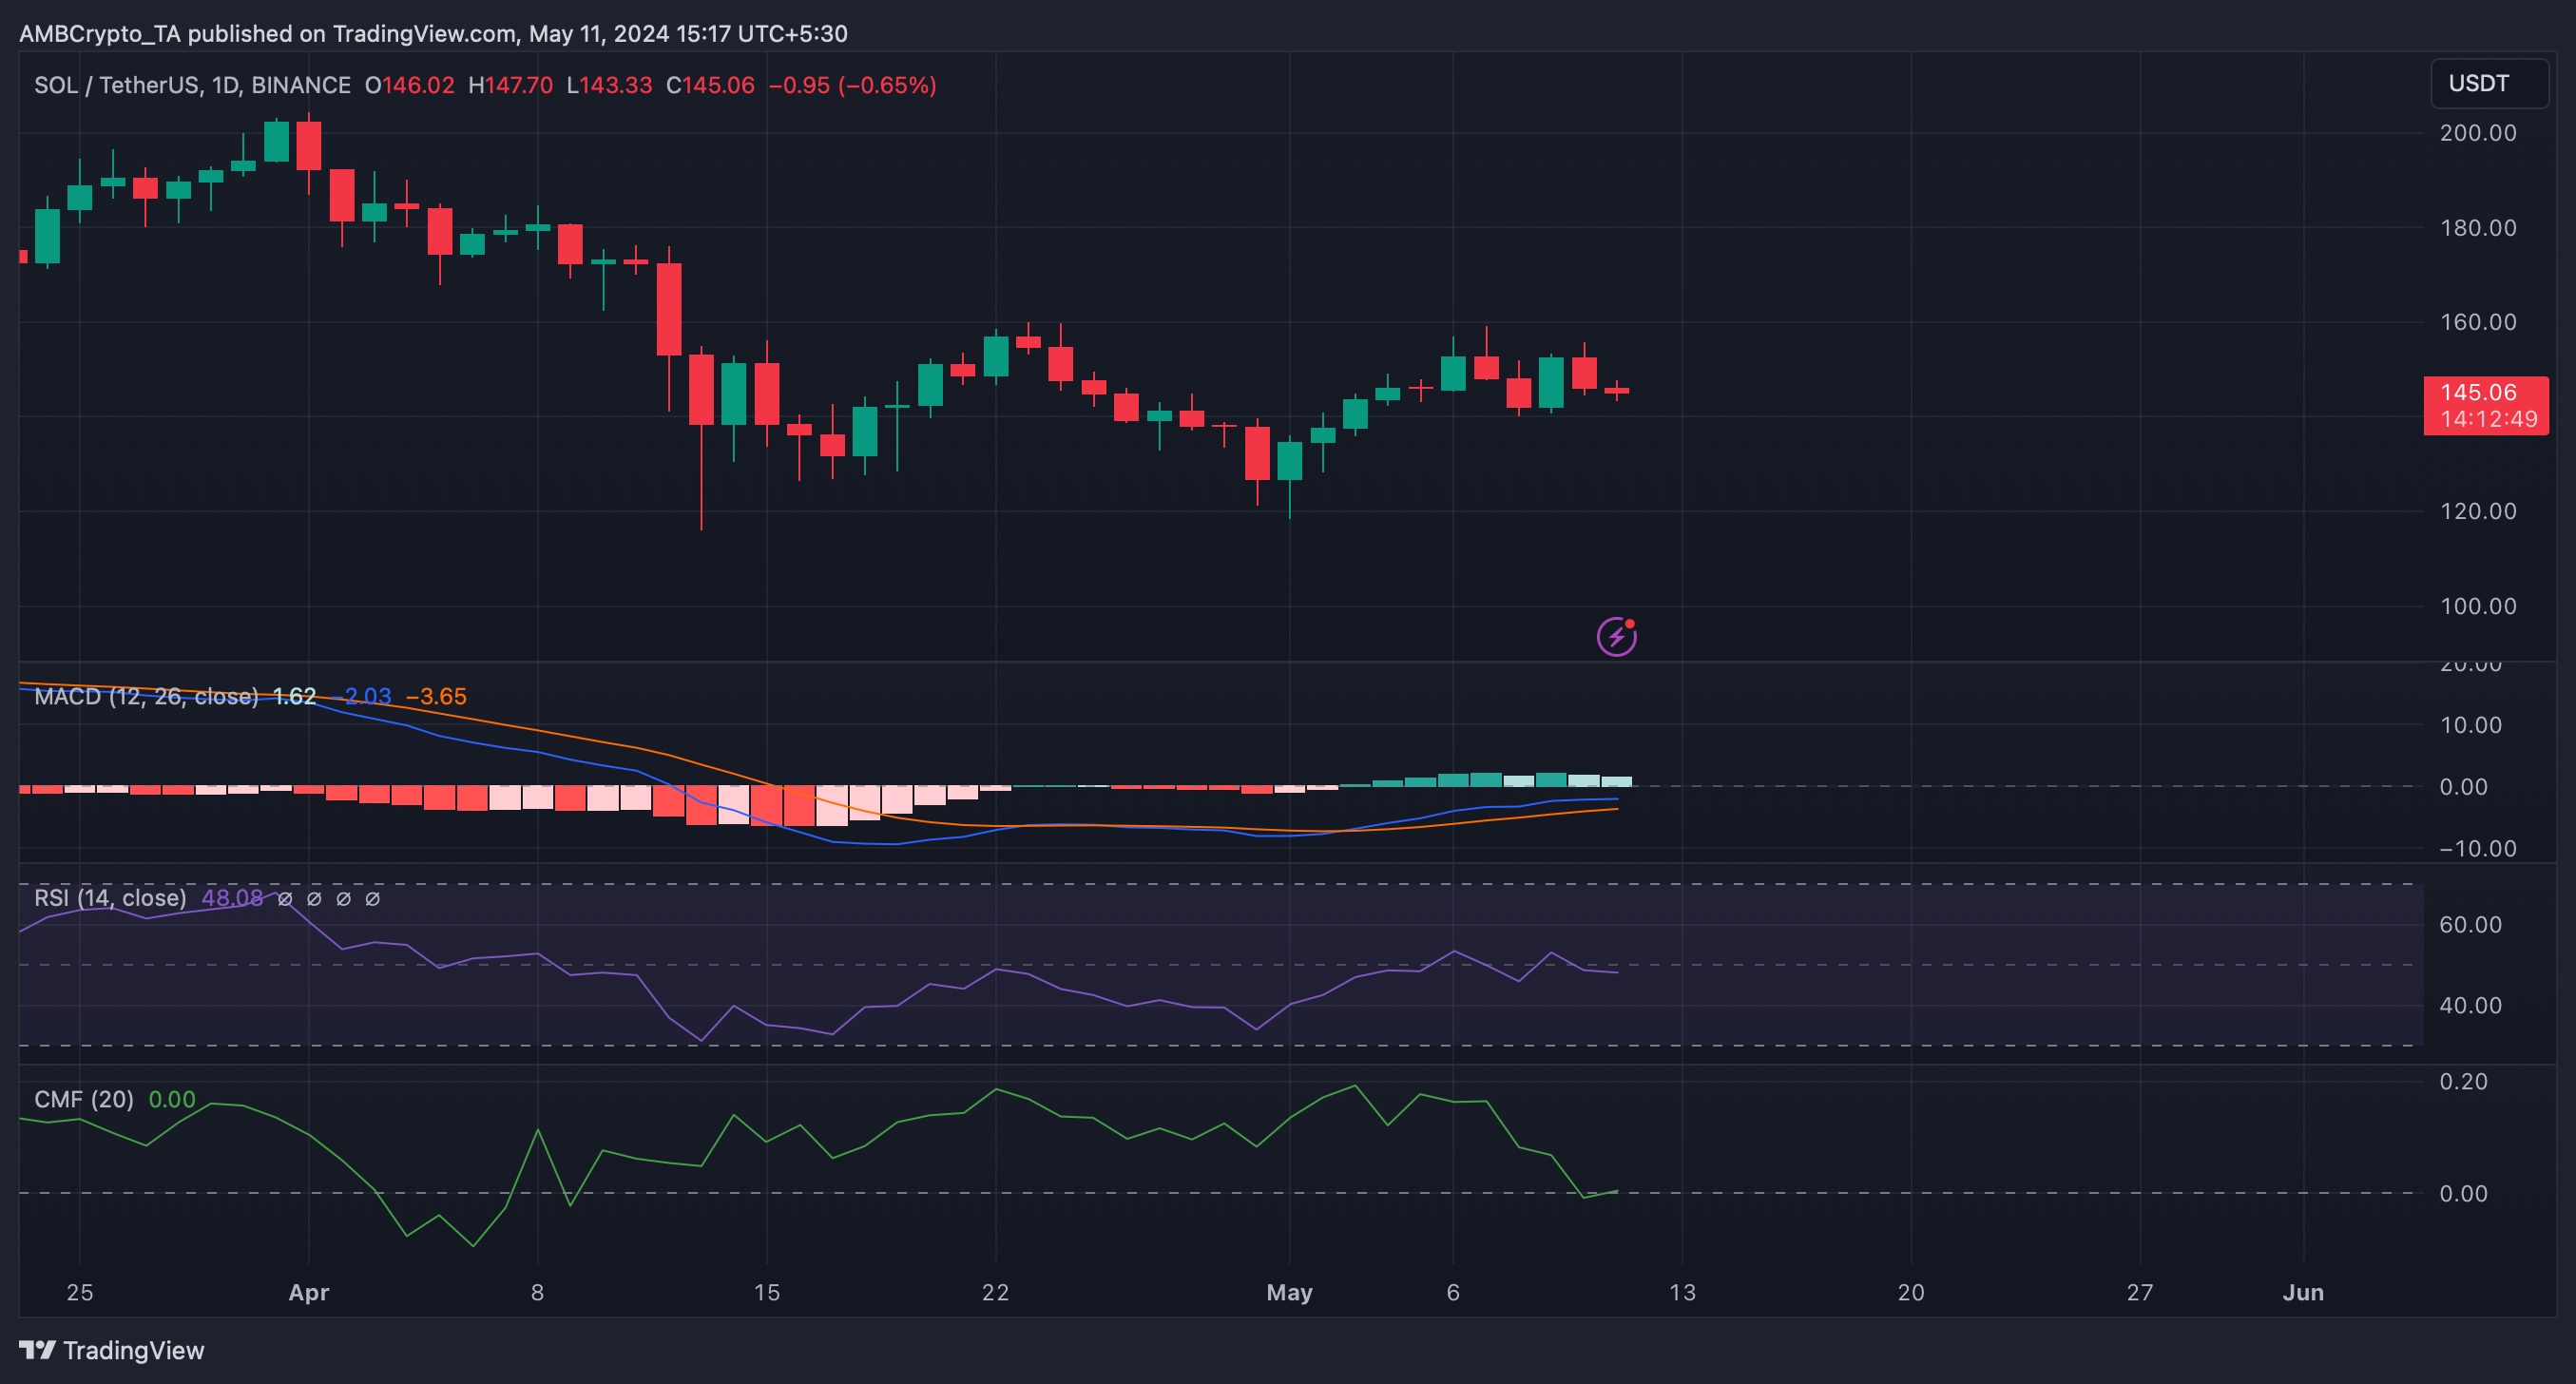Viewport: 2576px width, 1384px height.
Task: Select the CMF (20) indicator title
Action: [84, 1099]
